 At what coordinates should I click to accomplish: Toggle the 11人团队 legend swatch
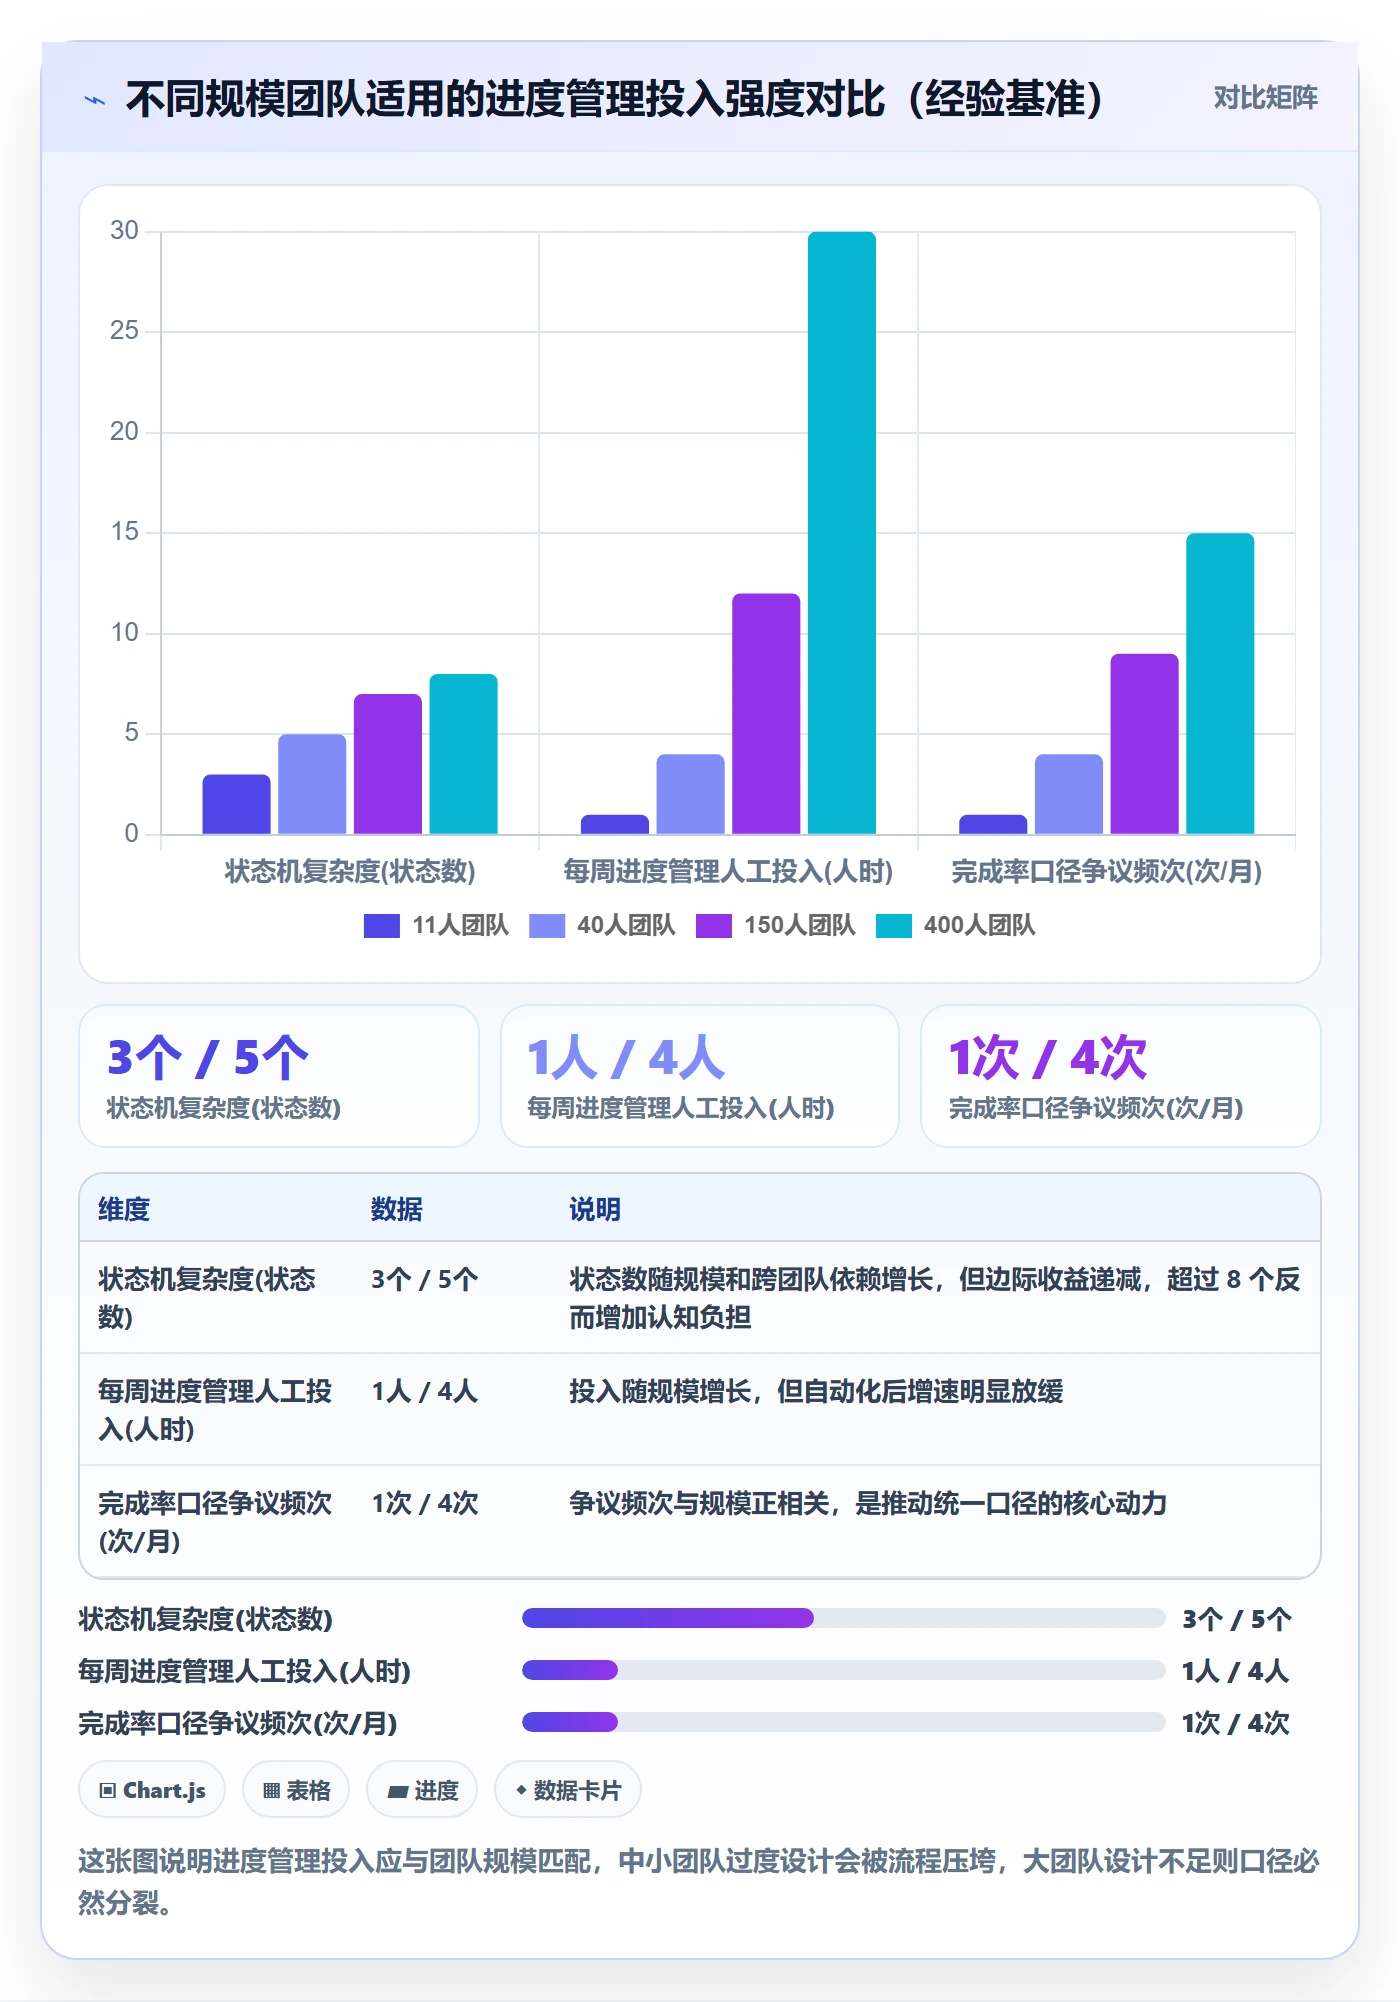[x=381, y=926]
